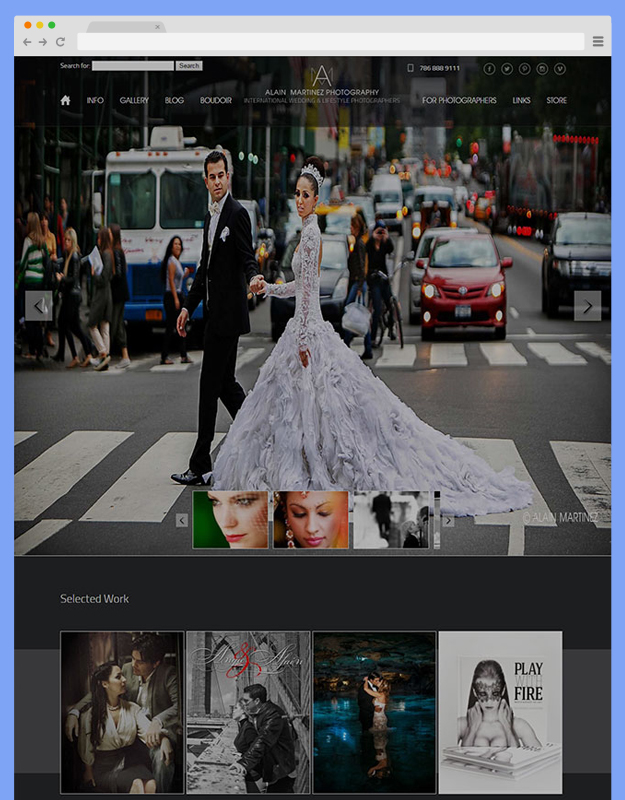Click the browser back arrow
Viewport: 625px width, 800px height.
pyautogui.click(x=27, y=42)
